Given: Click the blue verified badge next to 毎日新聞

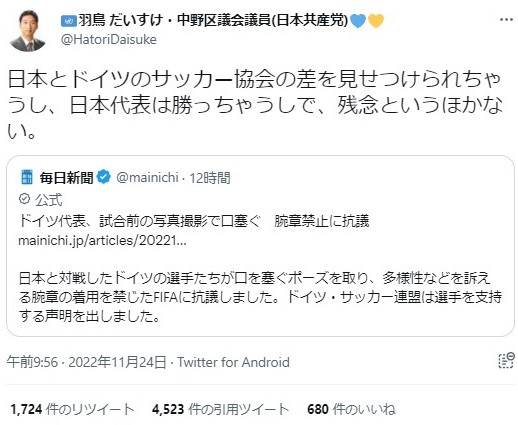Looking at the screenshot, I should point(104,177).
